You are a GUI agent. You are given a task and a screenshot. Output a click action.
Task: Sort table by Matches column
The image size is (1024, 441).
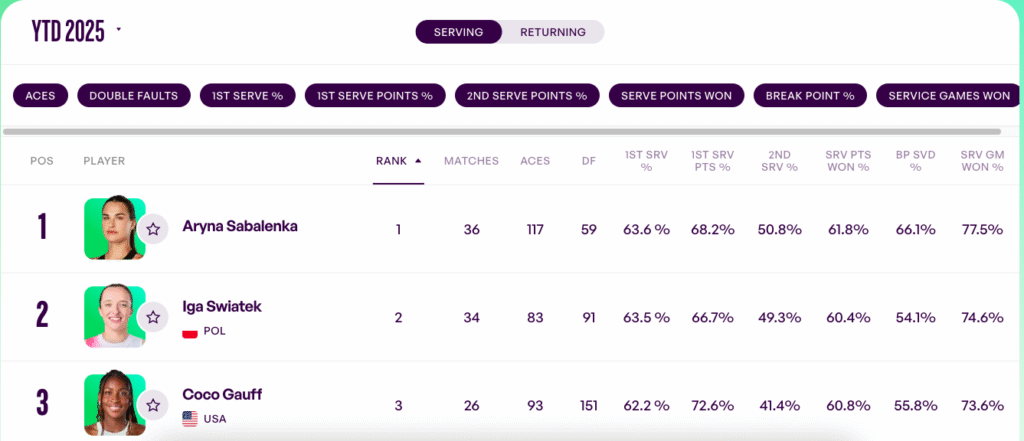pos(471,161)
